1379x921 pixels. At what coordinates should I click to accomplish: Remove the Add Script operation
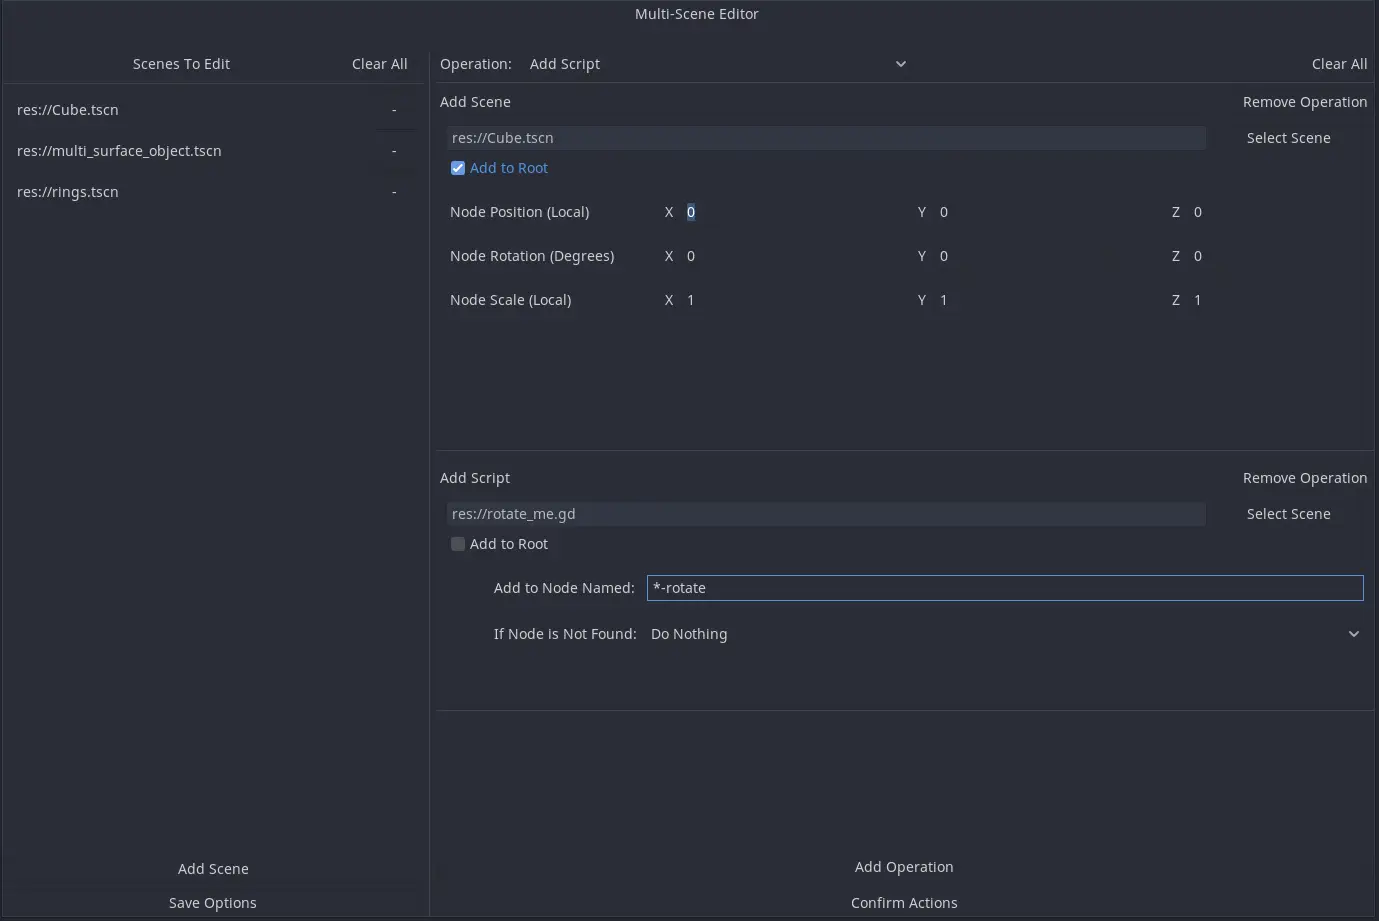tap(1304, 478)
